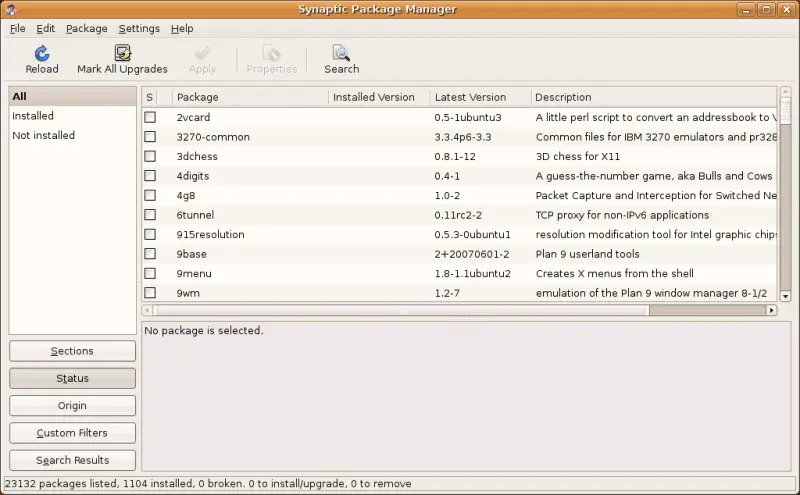Click the Apply checkmark icon
The width and height of the screenshot is (800, 495).
pyautogui.click(x=203, y=53)
